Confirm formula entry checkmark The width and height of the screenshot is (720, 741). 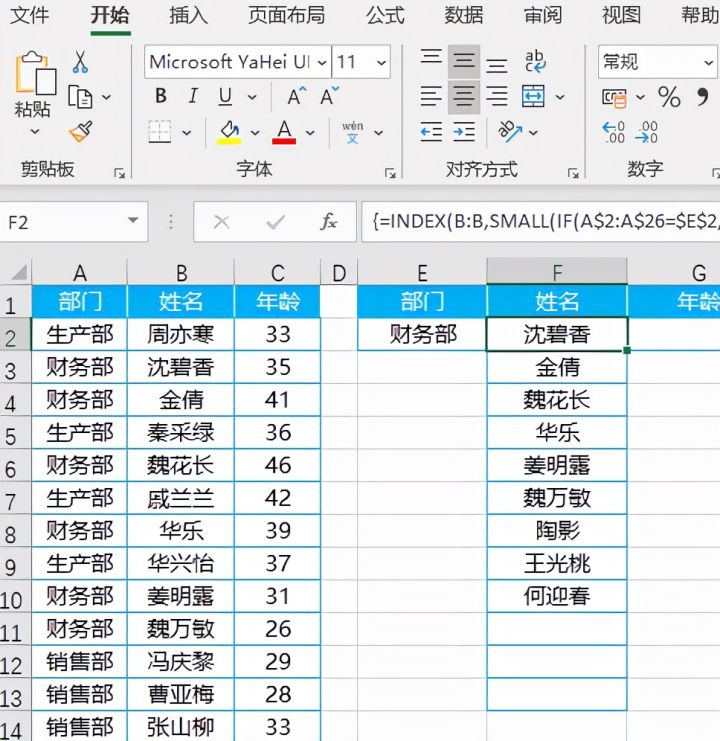coord(275,222)
